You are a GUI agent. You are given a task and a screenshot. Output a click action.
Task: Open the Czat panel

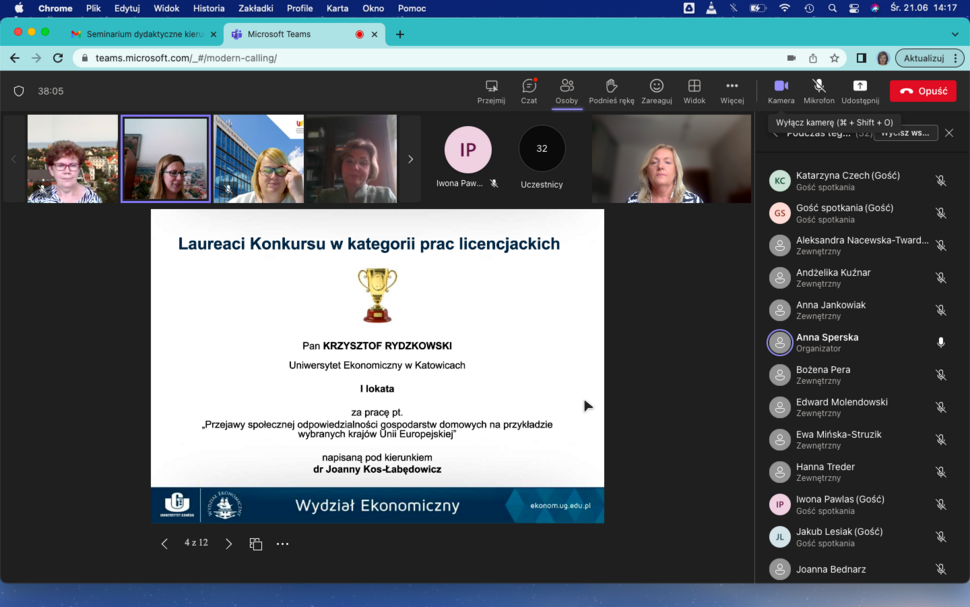coord(529,87)
